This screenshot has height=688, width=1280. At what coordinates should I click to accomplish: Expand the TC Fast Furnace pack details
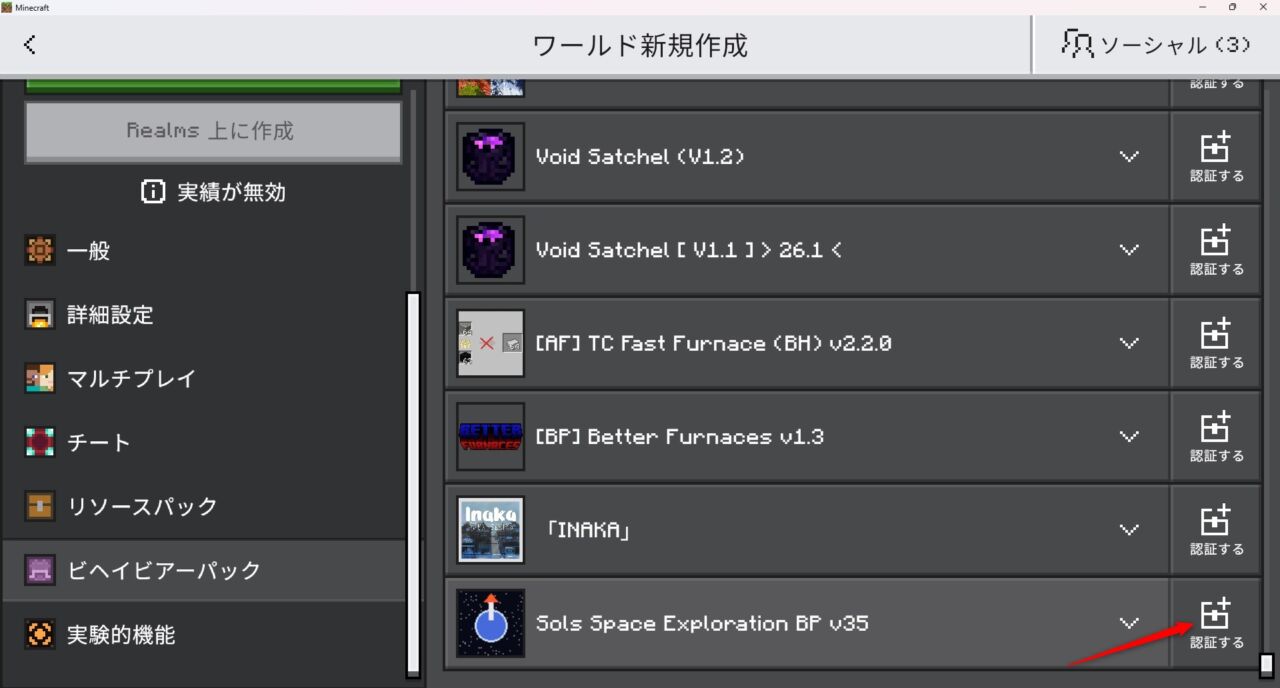click(x=1129, y=343)
